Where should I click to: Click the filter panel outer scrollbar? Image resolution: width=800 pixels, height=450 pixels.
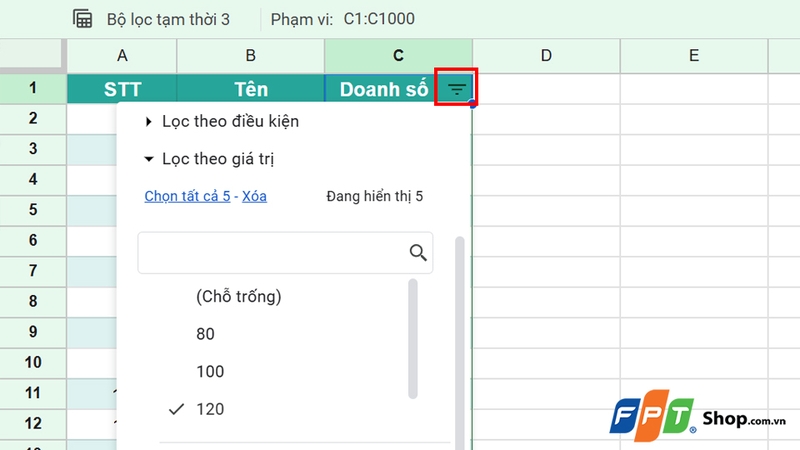pos(460,340)
